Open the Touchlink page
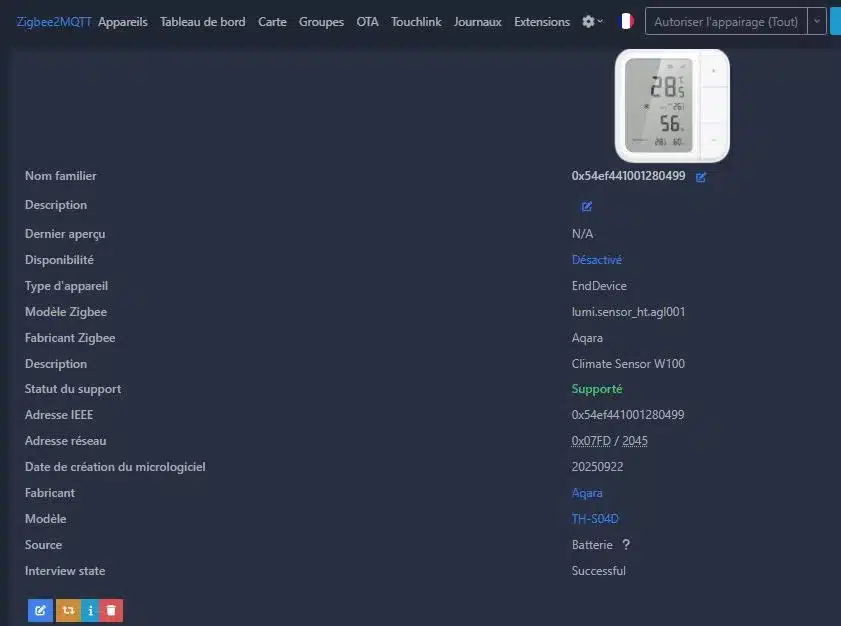841x626 pixels. pos(416,22)
